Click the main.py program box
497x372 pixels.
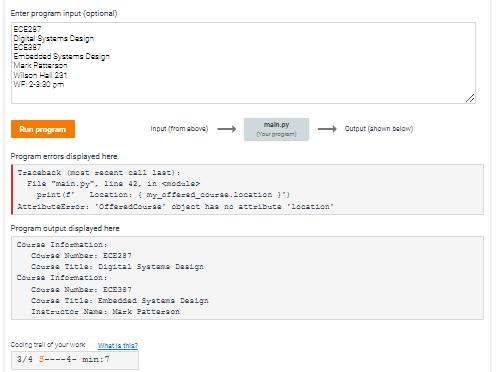(276, 129)
